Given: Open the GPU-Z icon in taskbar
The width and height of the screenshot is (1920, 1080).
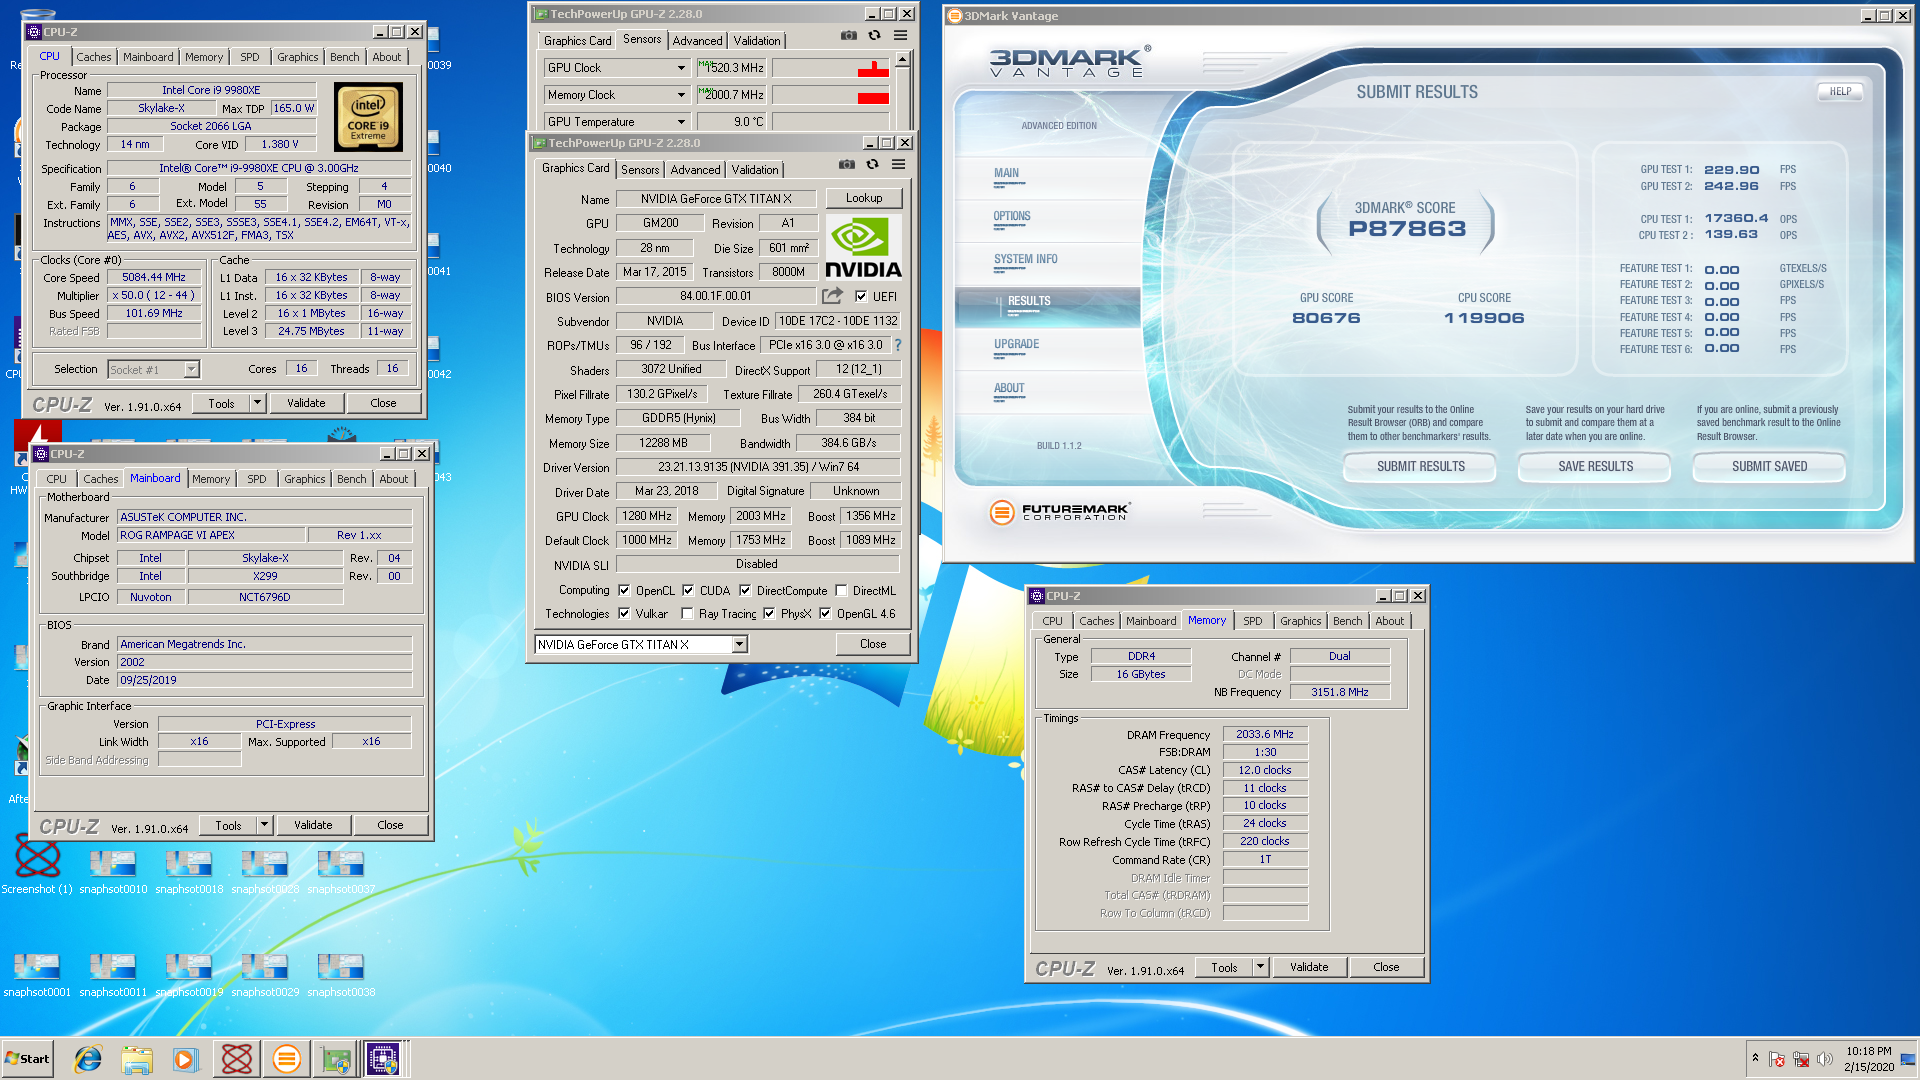Looking at the screenshot, I should click(x=336, y=1059).
